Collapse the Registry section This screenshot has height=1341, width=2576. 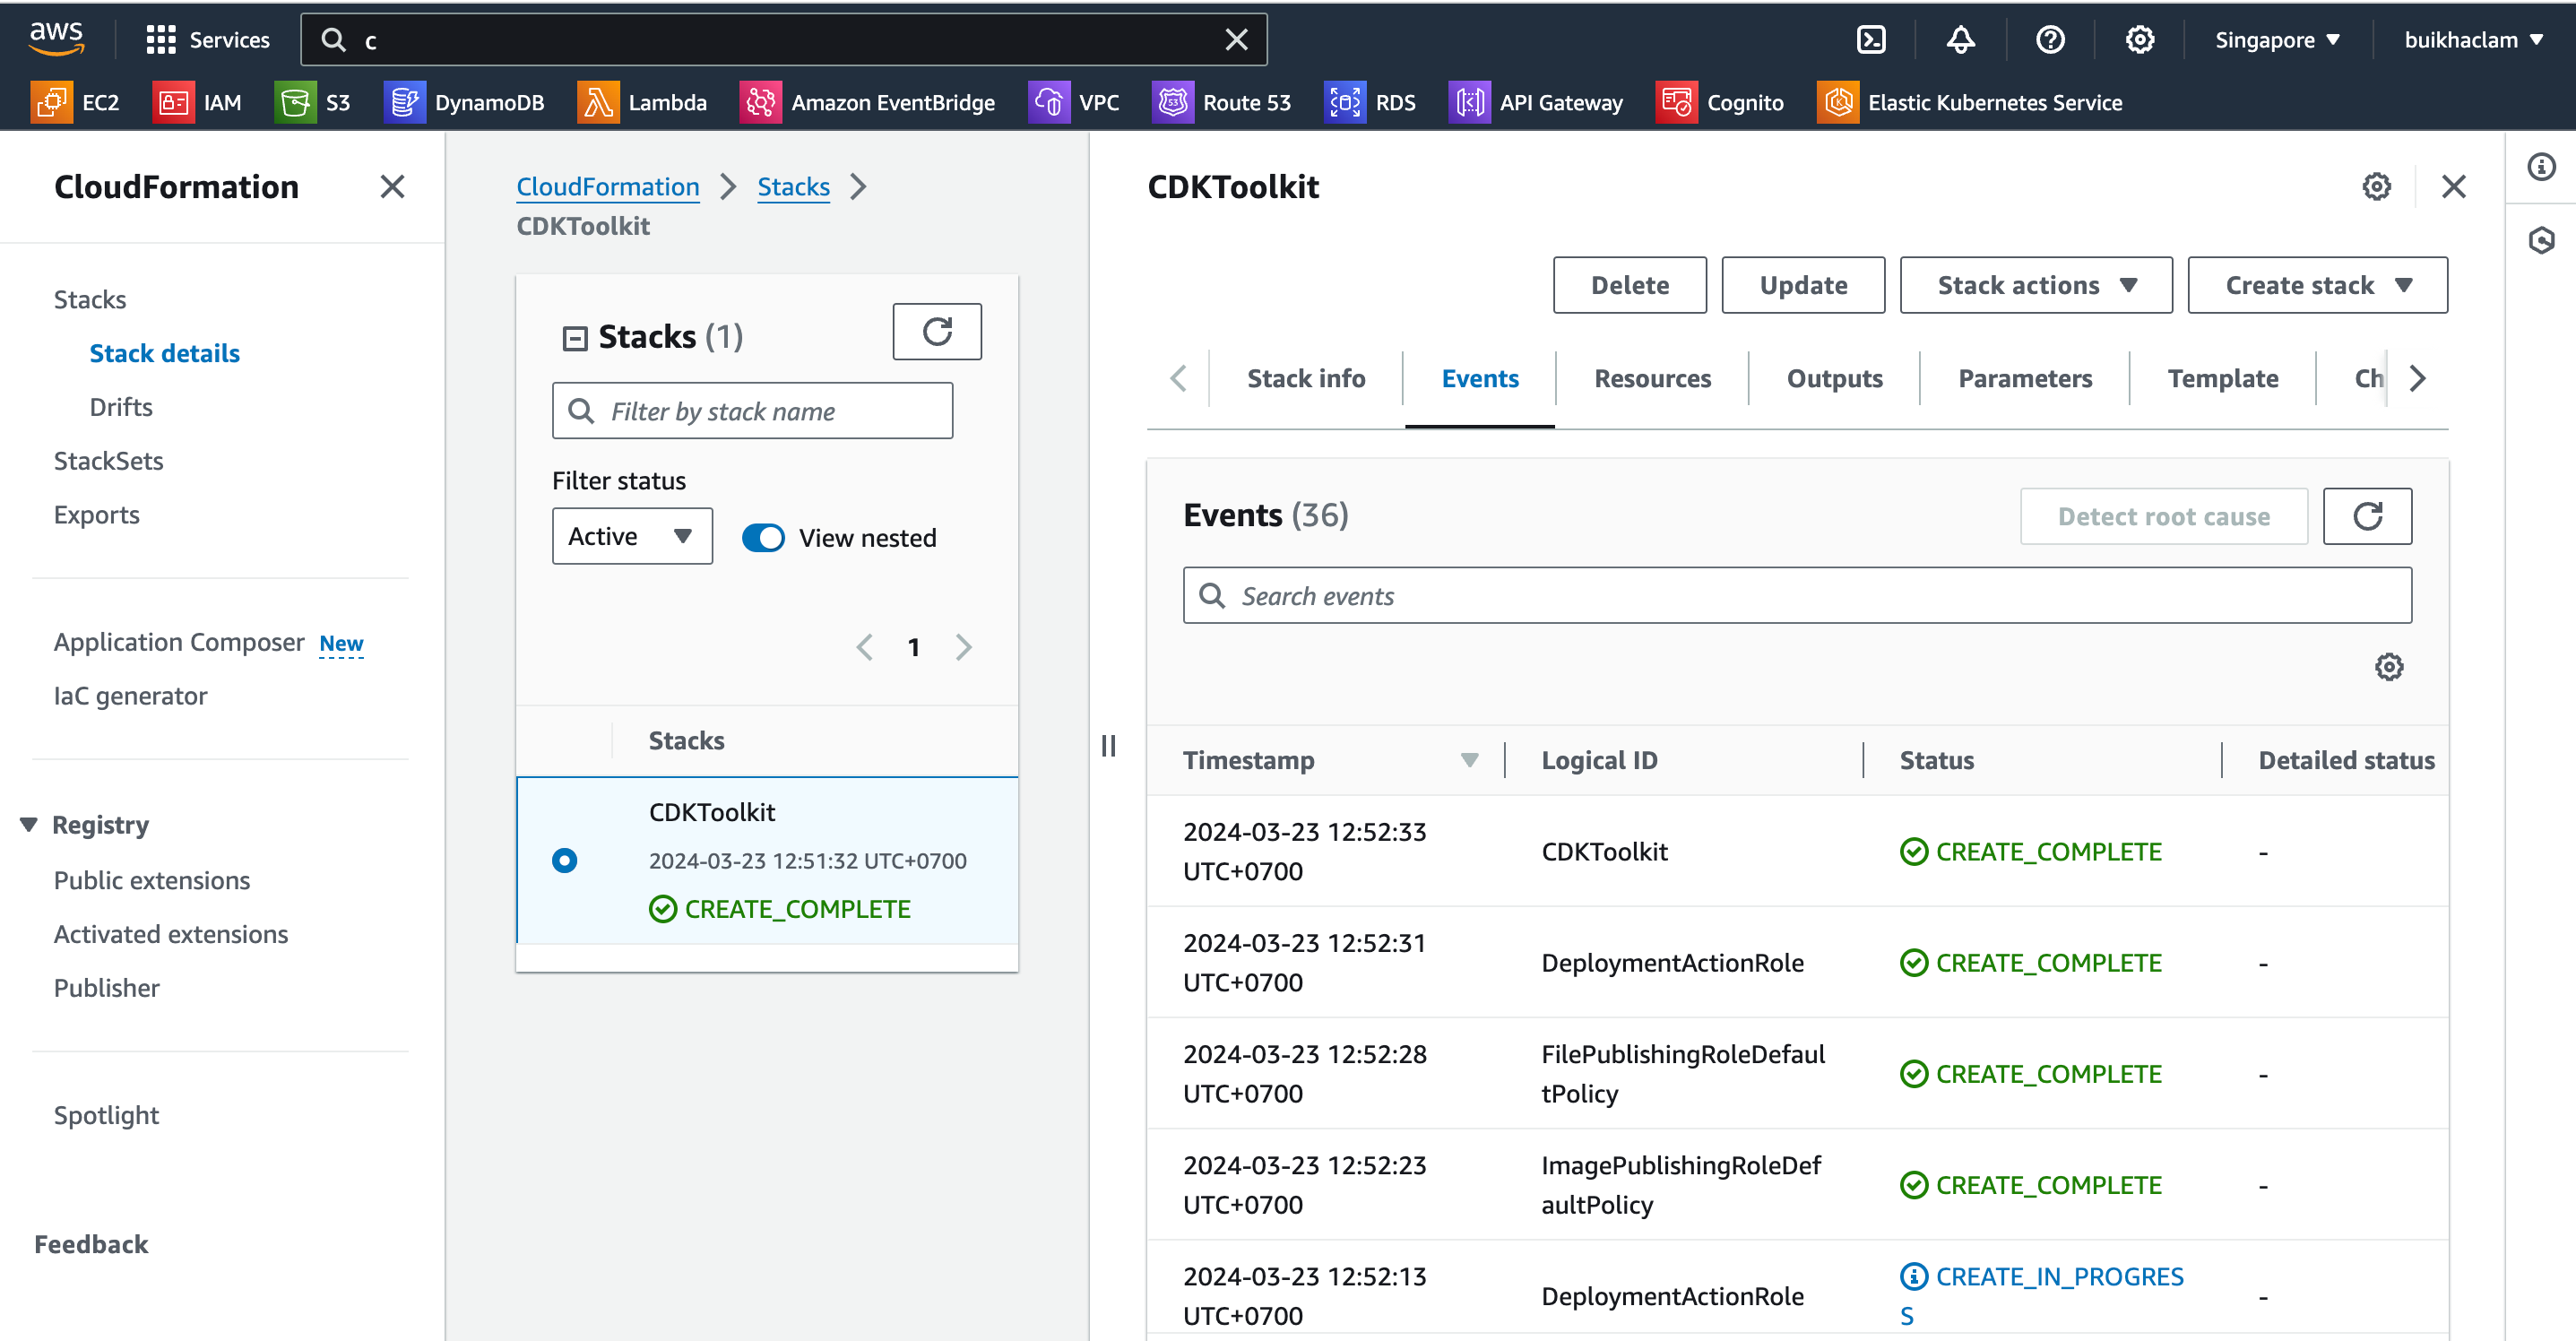[x=28, y=825]
